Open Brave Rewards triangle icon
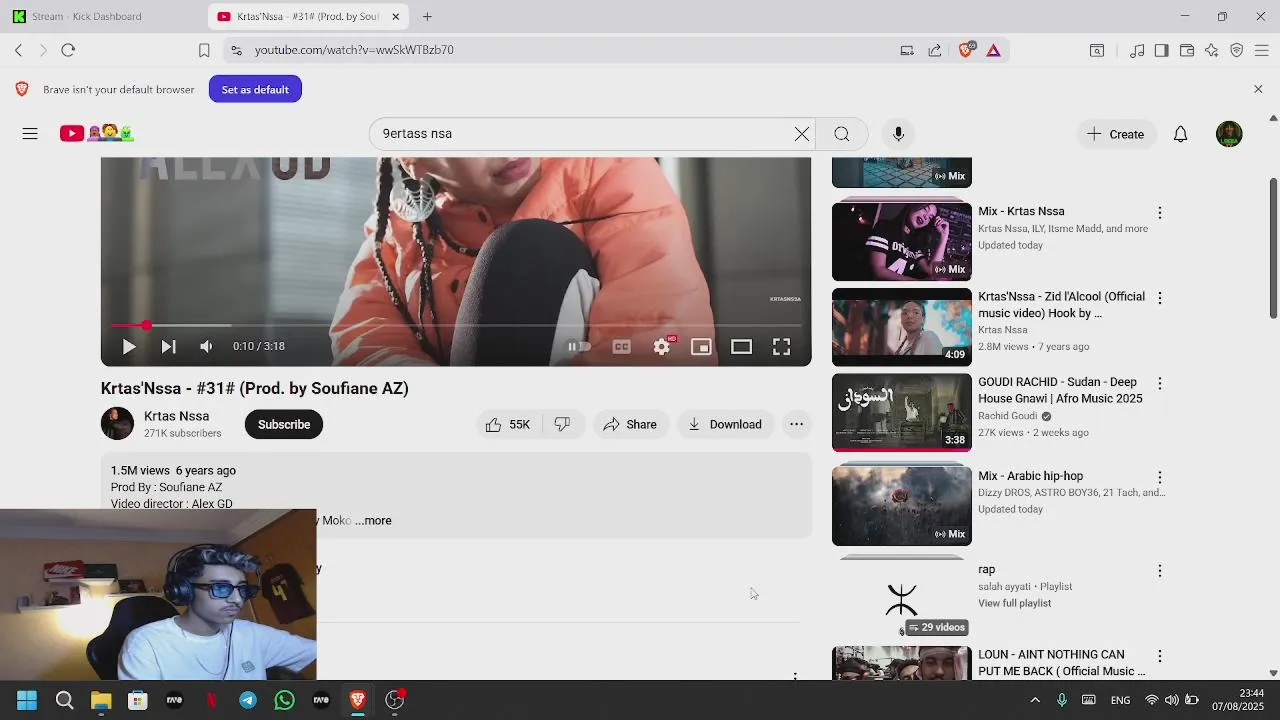This screenshot has width=1280, height=720. click(x=993, y=50)
